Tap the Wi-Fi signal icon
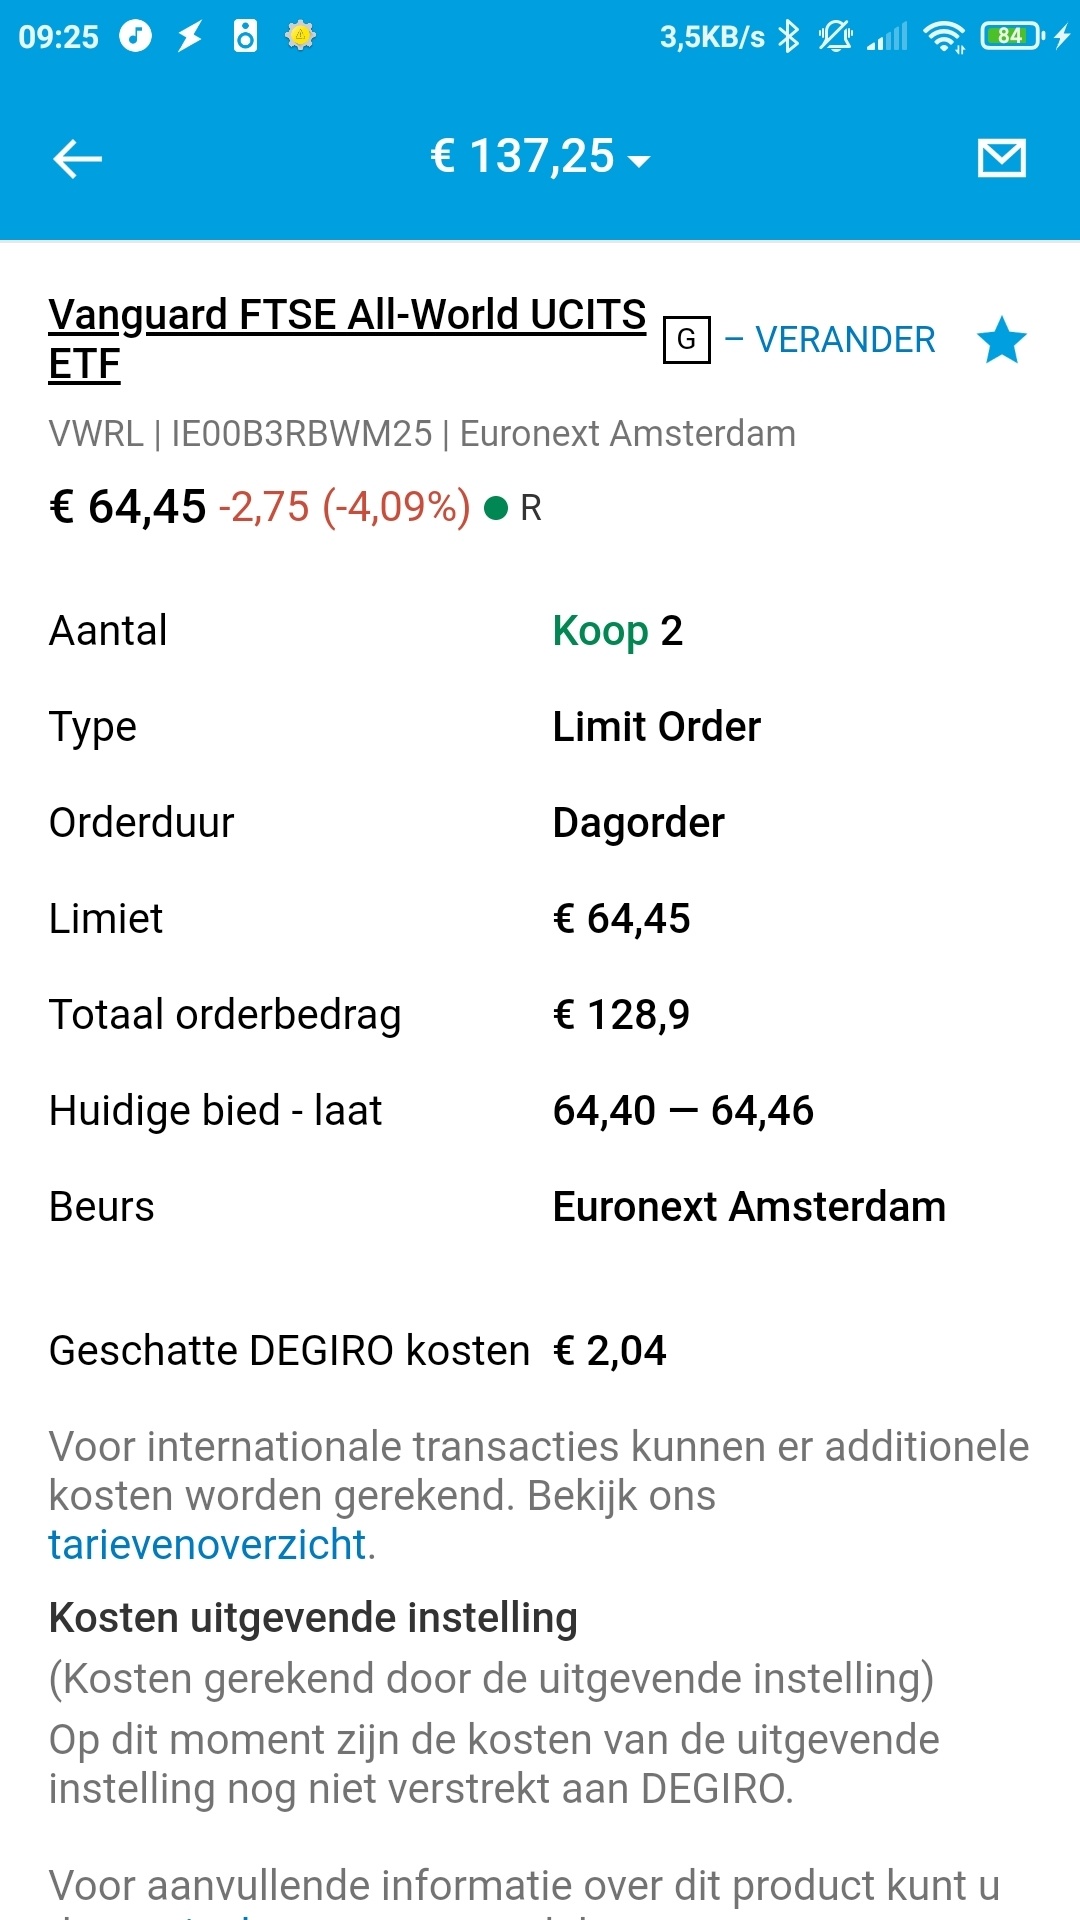Image resolution: width=1080 pixels, height=1920 pixels. [943, 37]
